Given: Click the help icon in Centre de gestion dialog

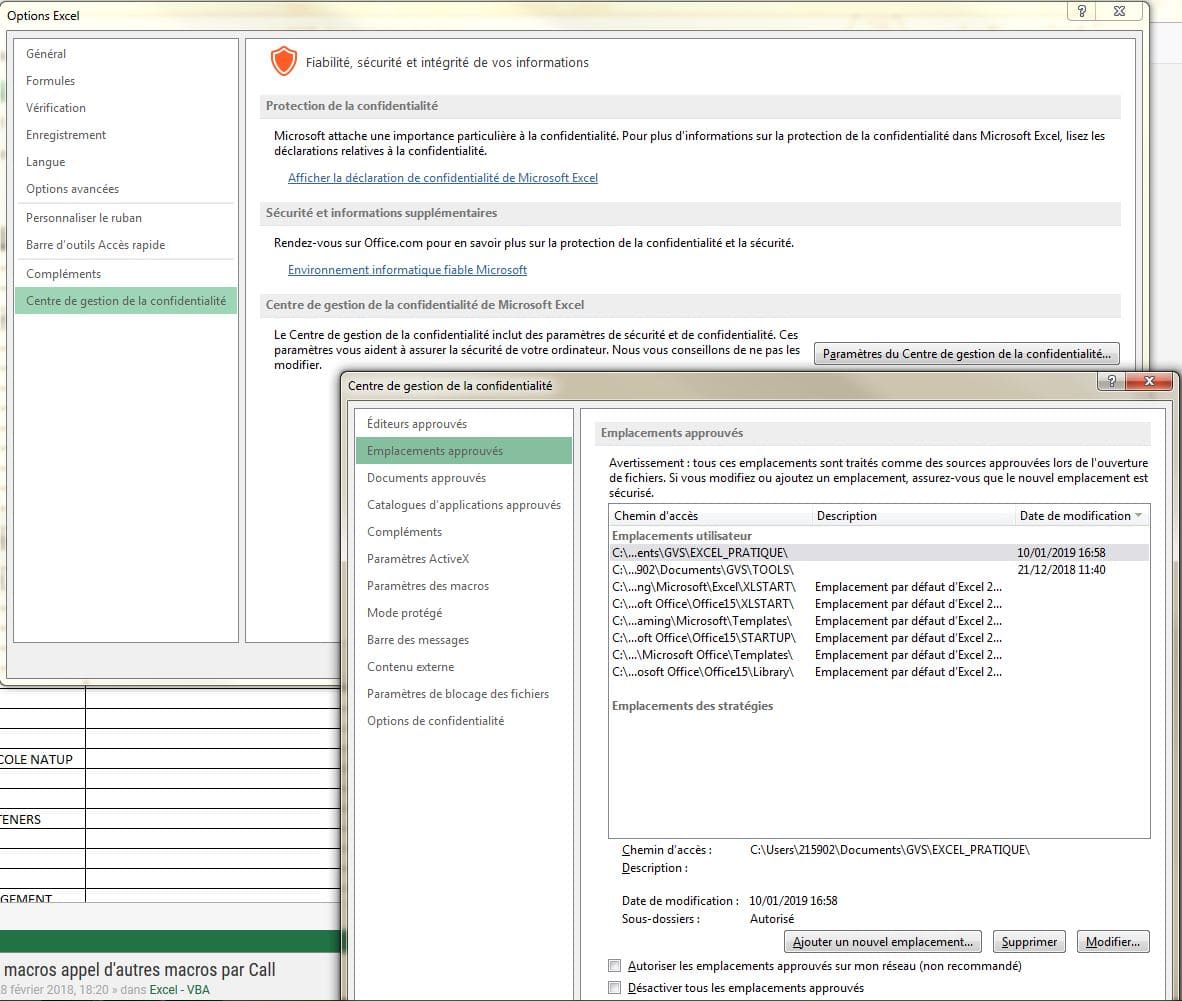Looking at the screenshot, I should (x=1111, y=382).
